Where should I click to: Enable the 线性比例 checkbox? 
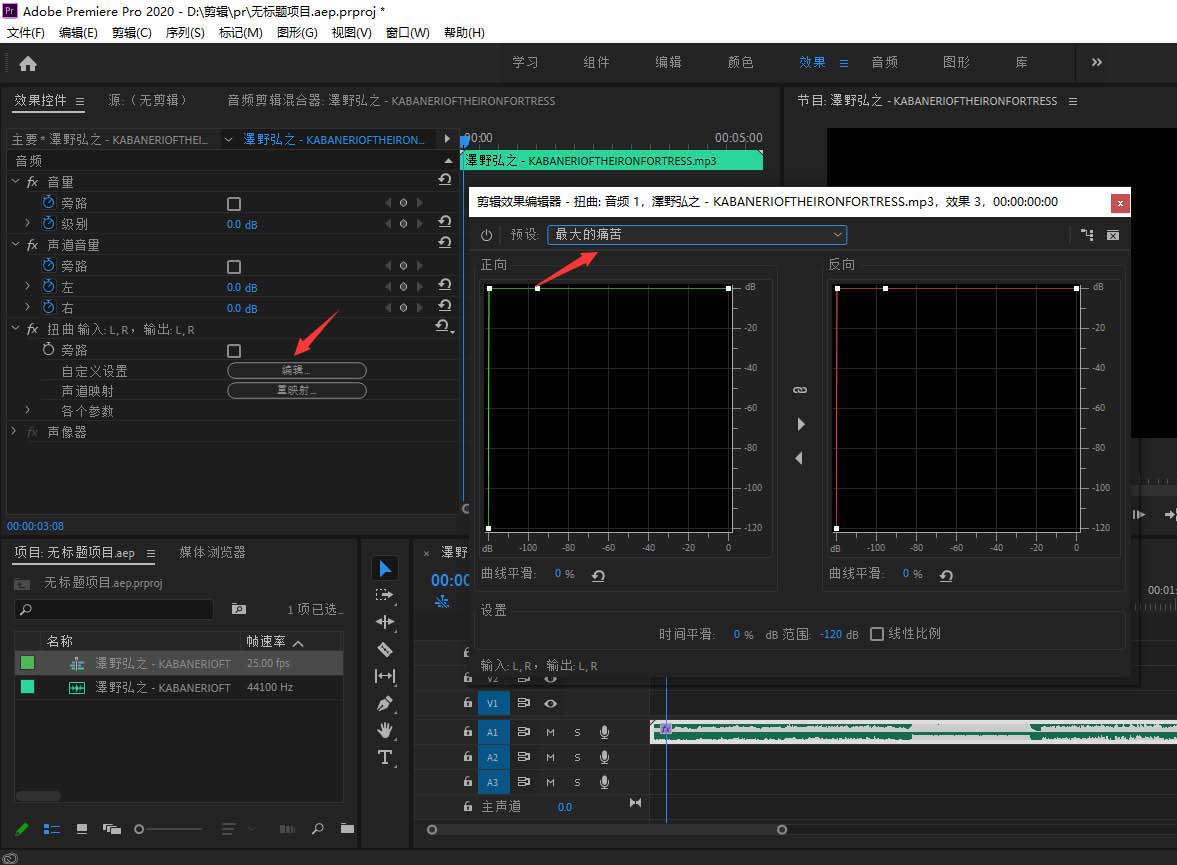pos(877,634)
